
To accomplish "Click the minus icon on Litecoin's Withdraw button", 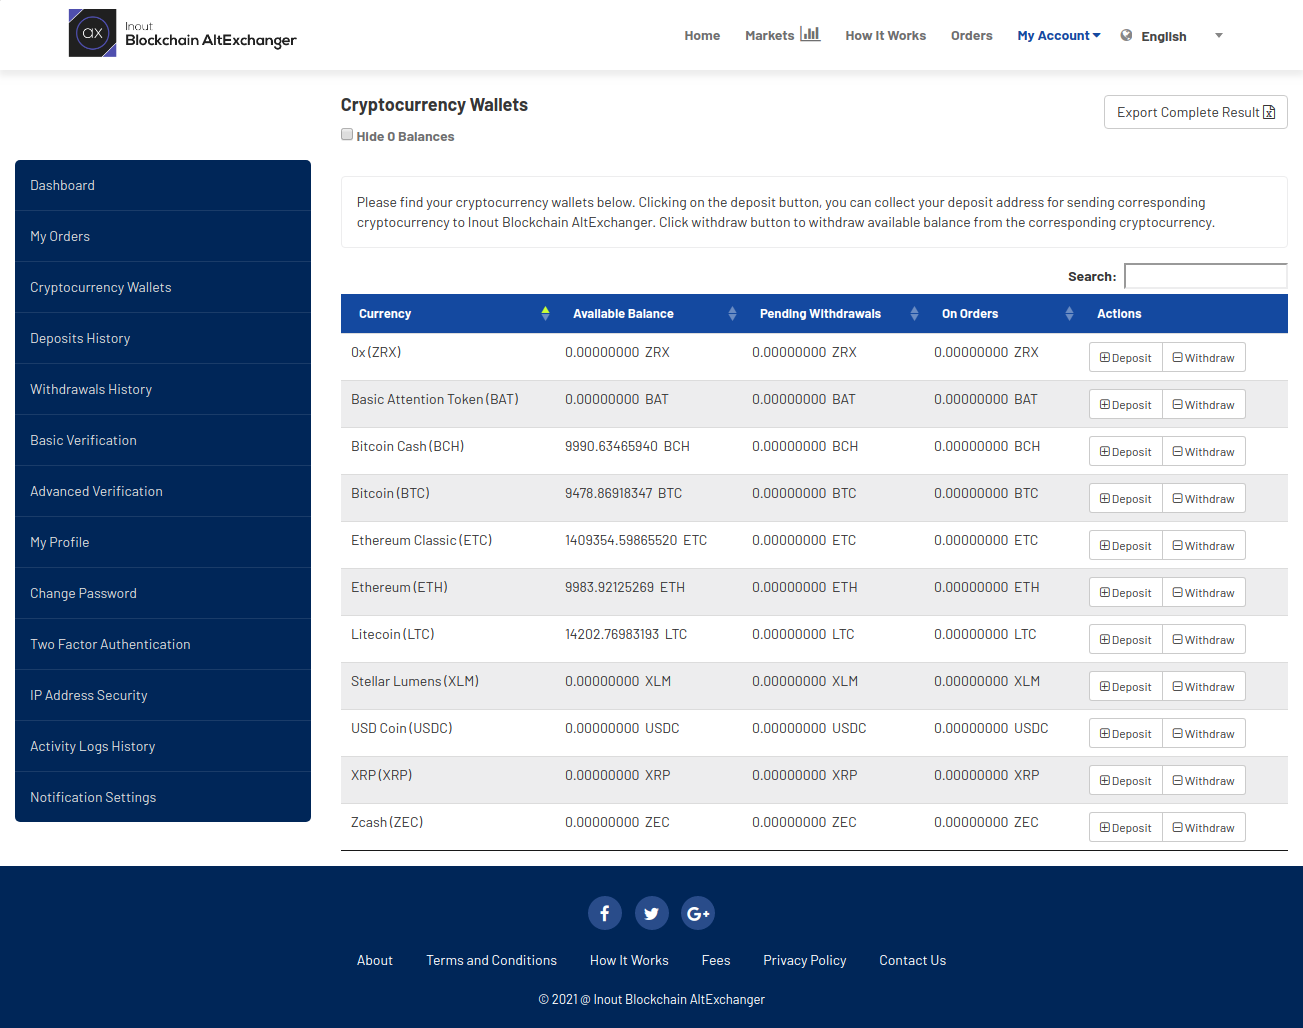I will tap(1180, 639).
